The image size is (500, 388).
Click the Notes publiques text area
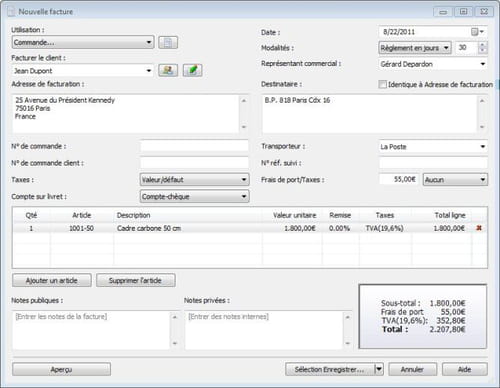click(x=91, y=330)
